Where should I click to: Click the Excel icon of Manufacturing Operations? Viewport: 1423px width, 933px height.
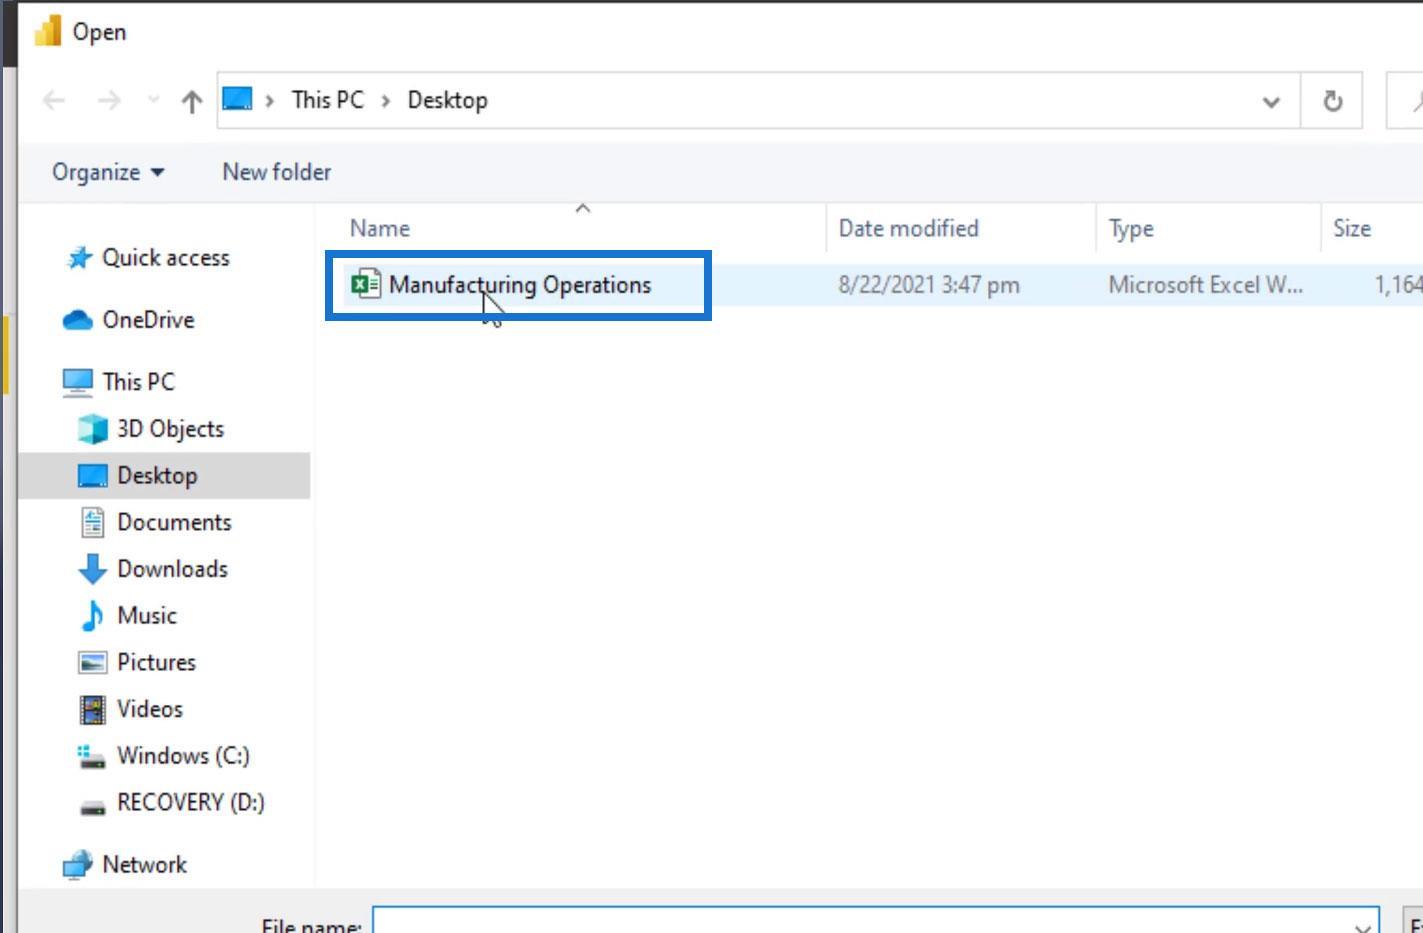(366, 284)
